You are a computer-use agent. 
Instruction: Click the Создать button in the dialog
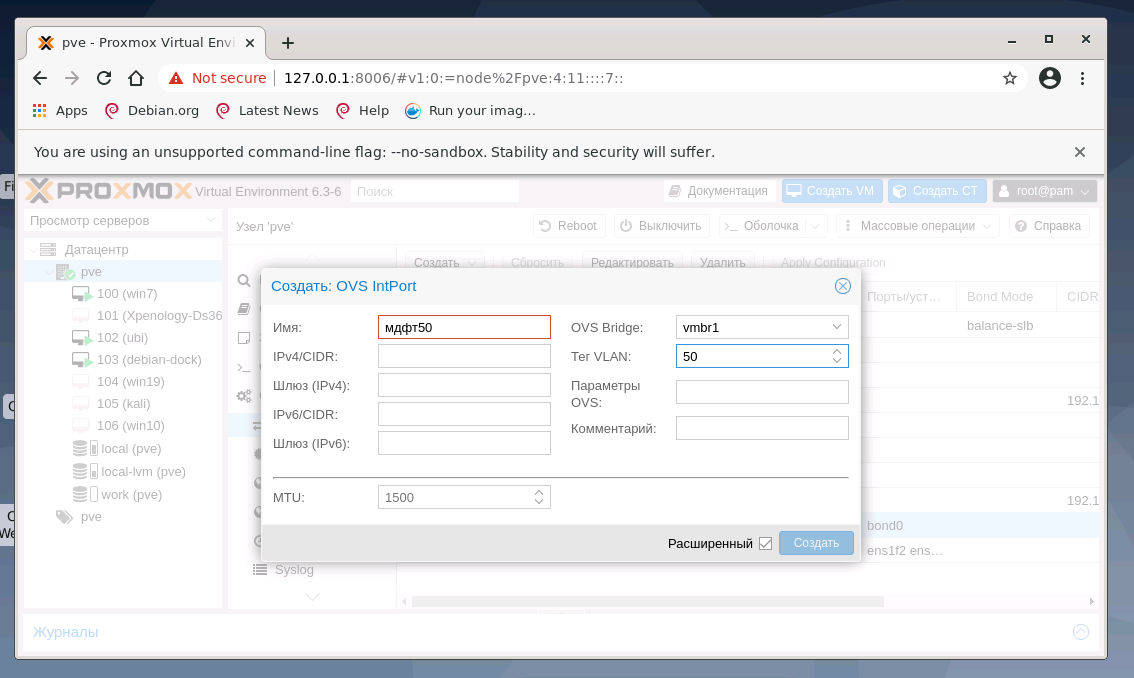(816, 543)
